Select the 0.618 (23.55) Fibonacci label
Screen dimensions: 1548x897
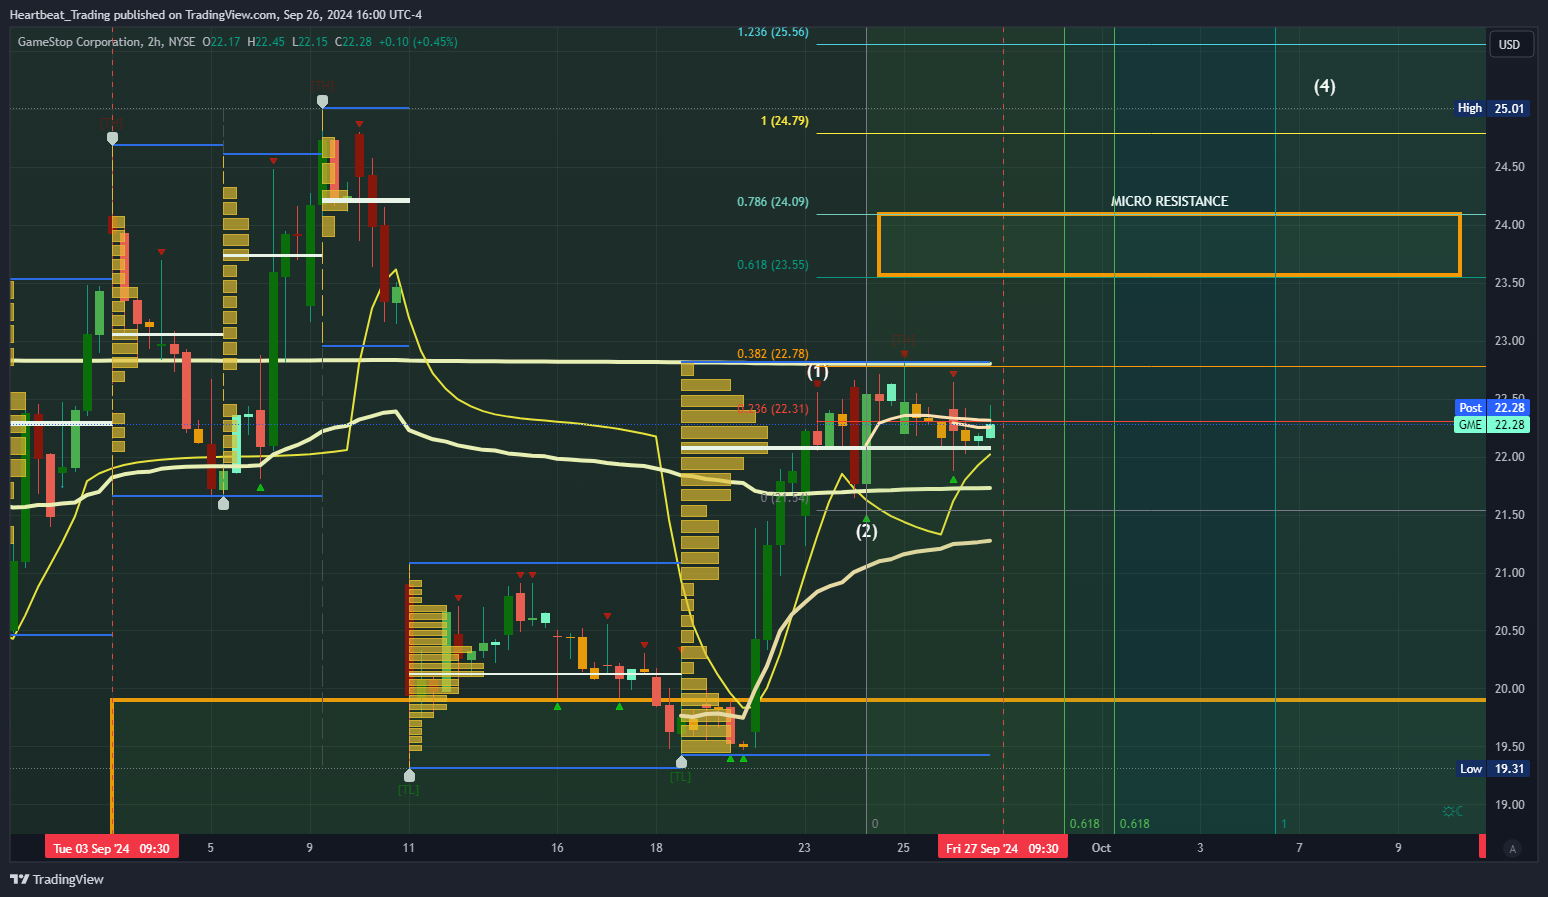tap(773, 265)
